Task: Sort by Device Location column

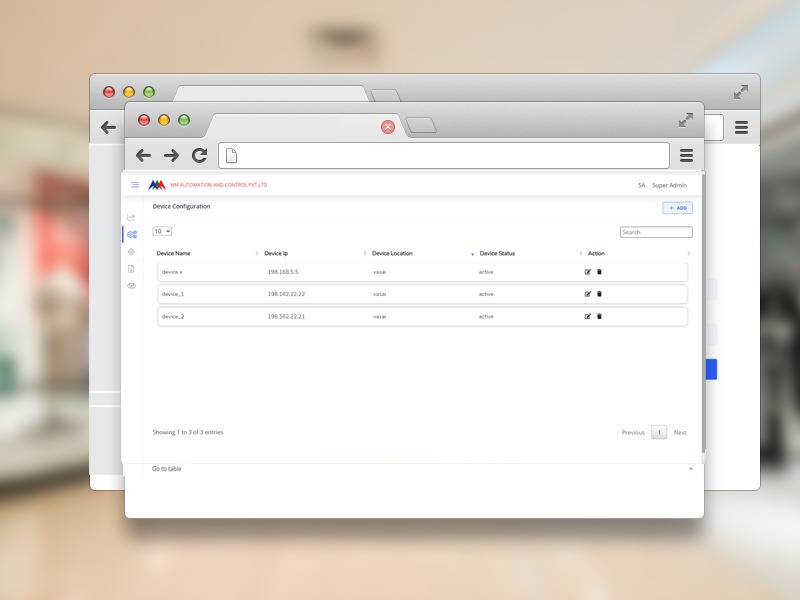Action: [x=420, y=254]
